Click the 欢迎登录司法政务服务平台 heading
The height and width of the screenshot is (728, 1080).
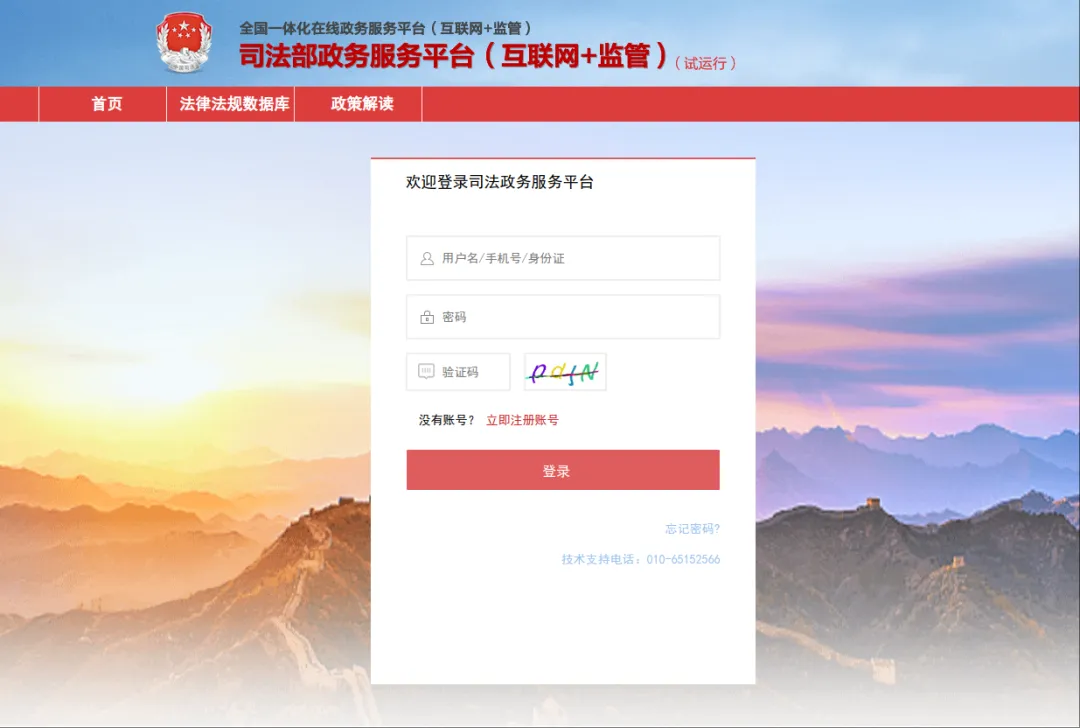pos(499,183)
